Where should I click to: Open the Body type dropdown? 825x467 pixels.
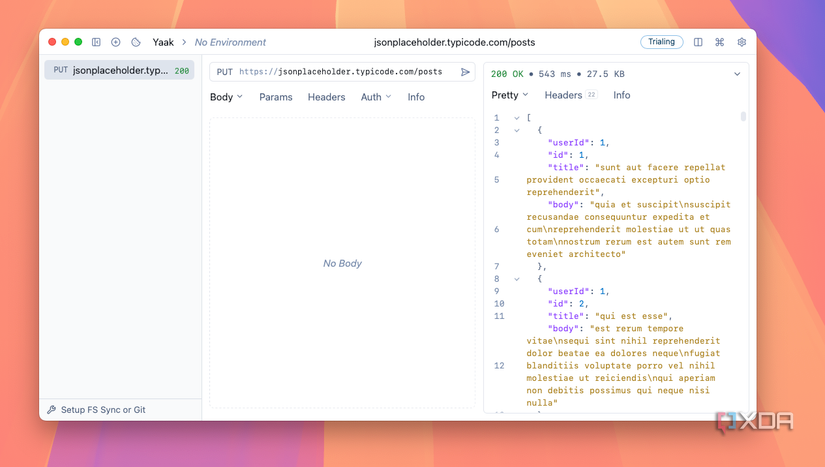(226, 97)
